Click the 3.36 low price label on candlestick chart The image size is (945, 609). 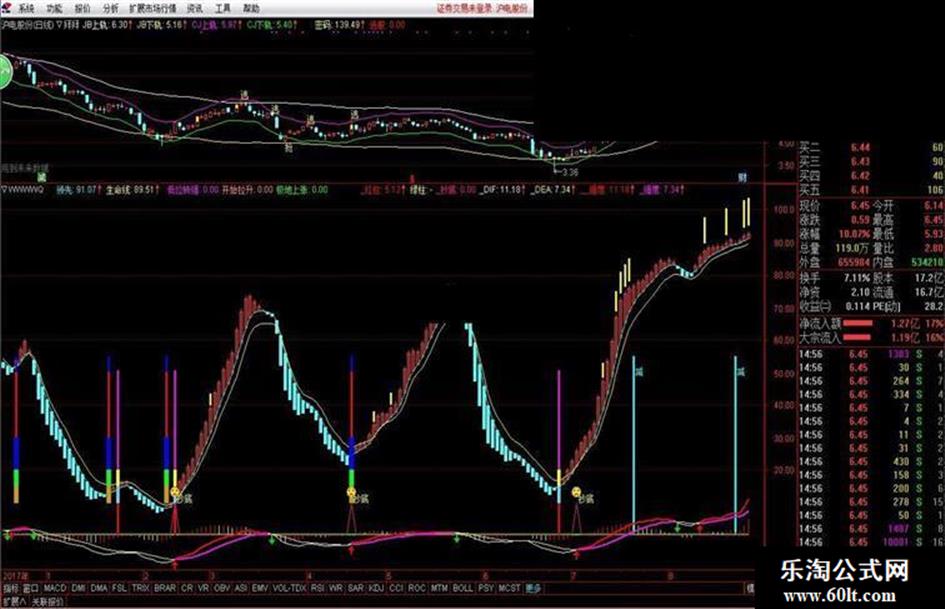[x=570, y=172]
